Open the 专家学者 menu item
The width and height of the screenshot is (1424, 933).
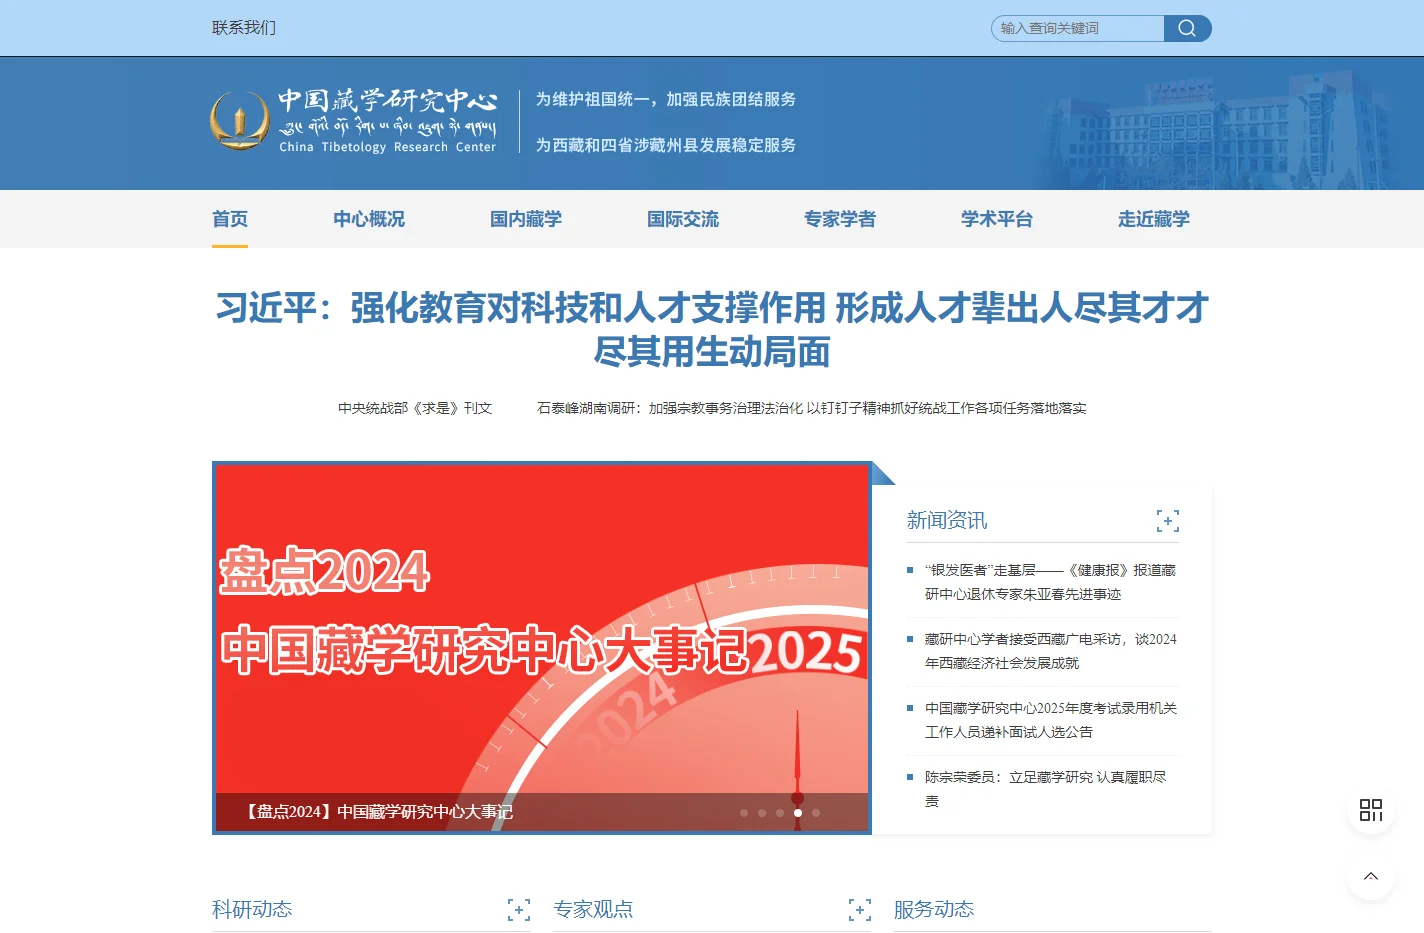click(840, 219)
